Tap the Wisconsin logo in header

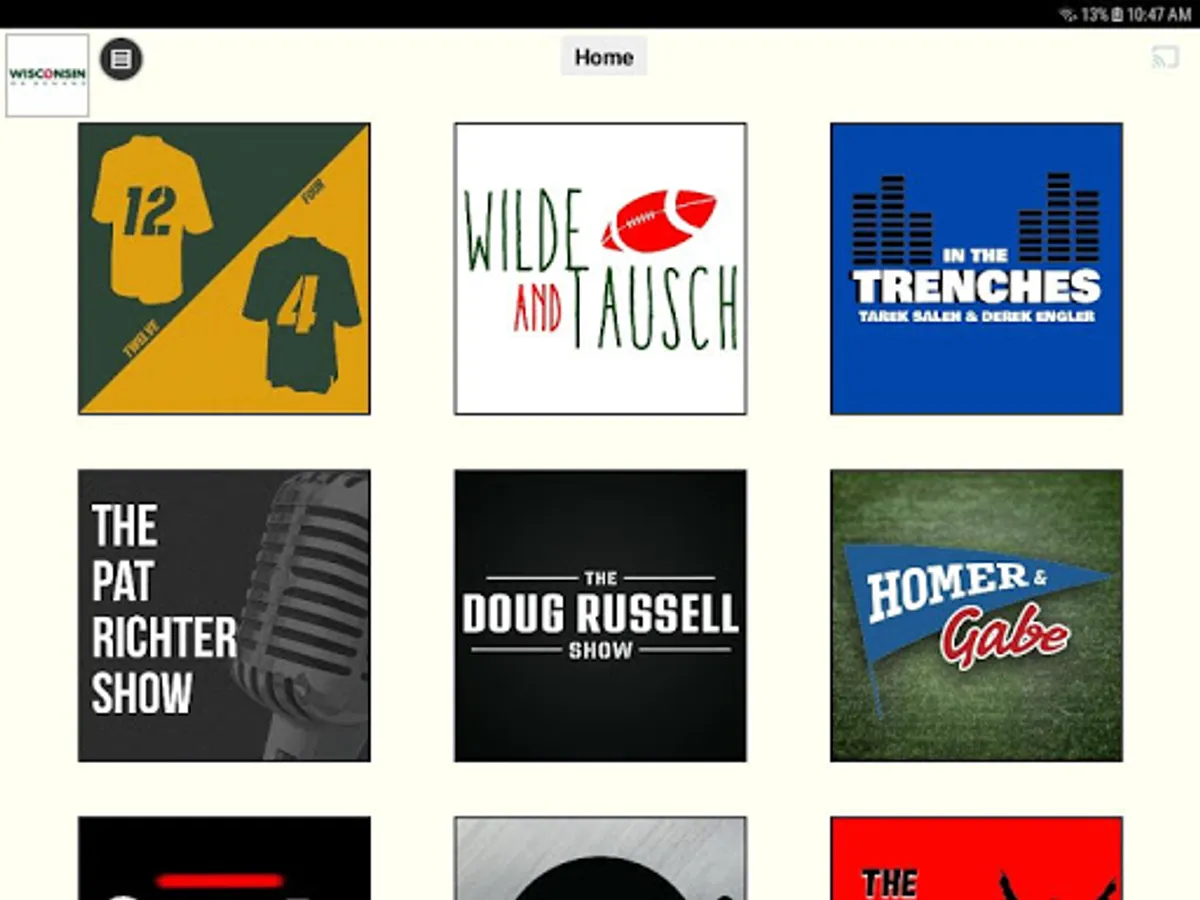point(47,76)
